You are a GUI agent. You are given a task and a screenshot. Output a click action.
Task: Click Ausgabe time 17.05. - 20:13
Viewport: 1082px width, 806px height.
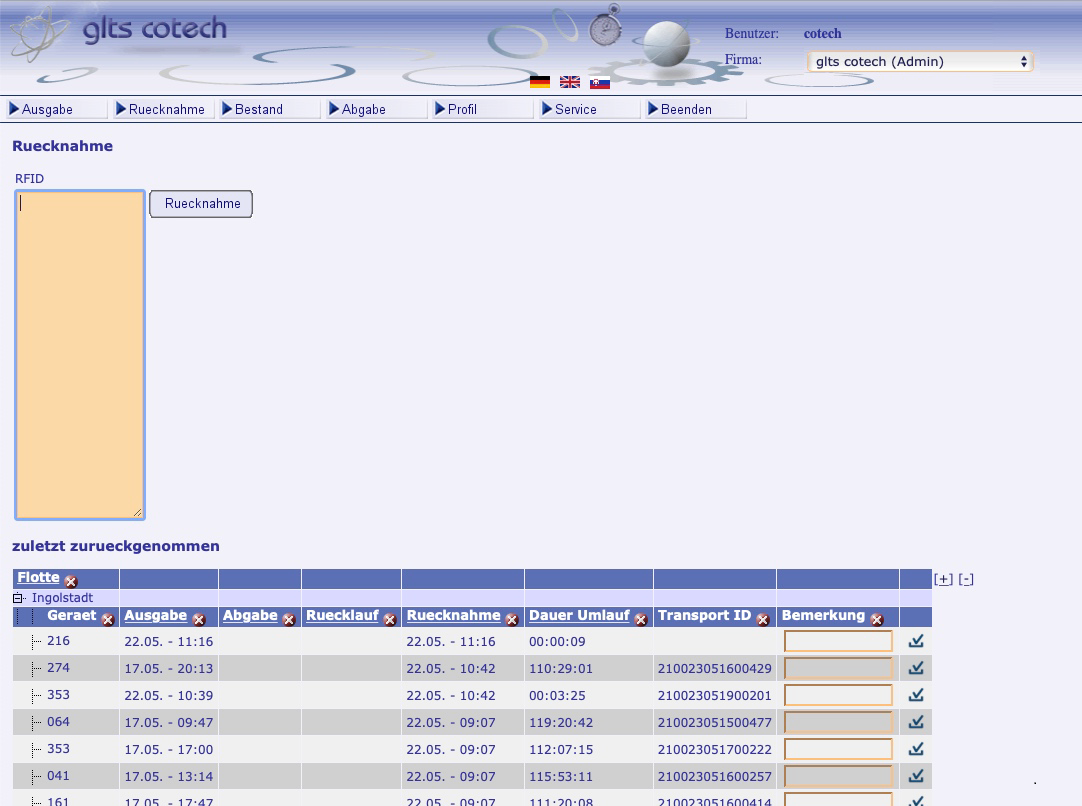168,668
